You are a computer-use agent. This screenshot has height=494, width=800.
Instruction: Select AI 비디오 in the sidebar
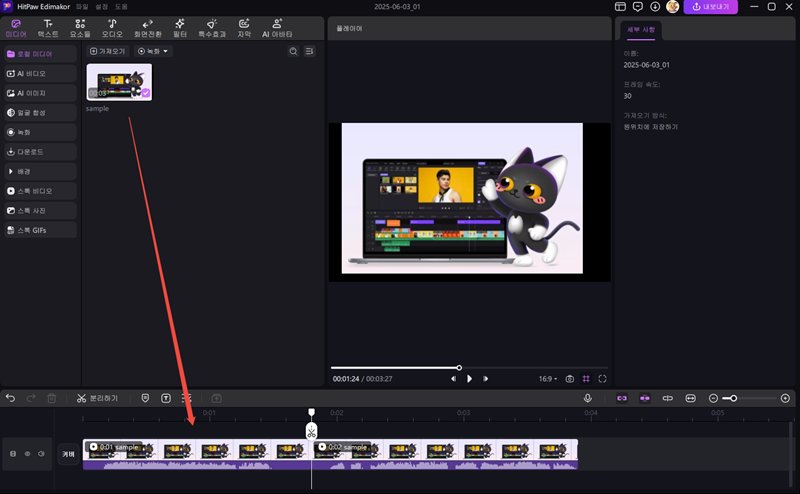(x=40, y=73)
